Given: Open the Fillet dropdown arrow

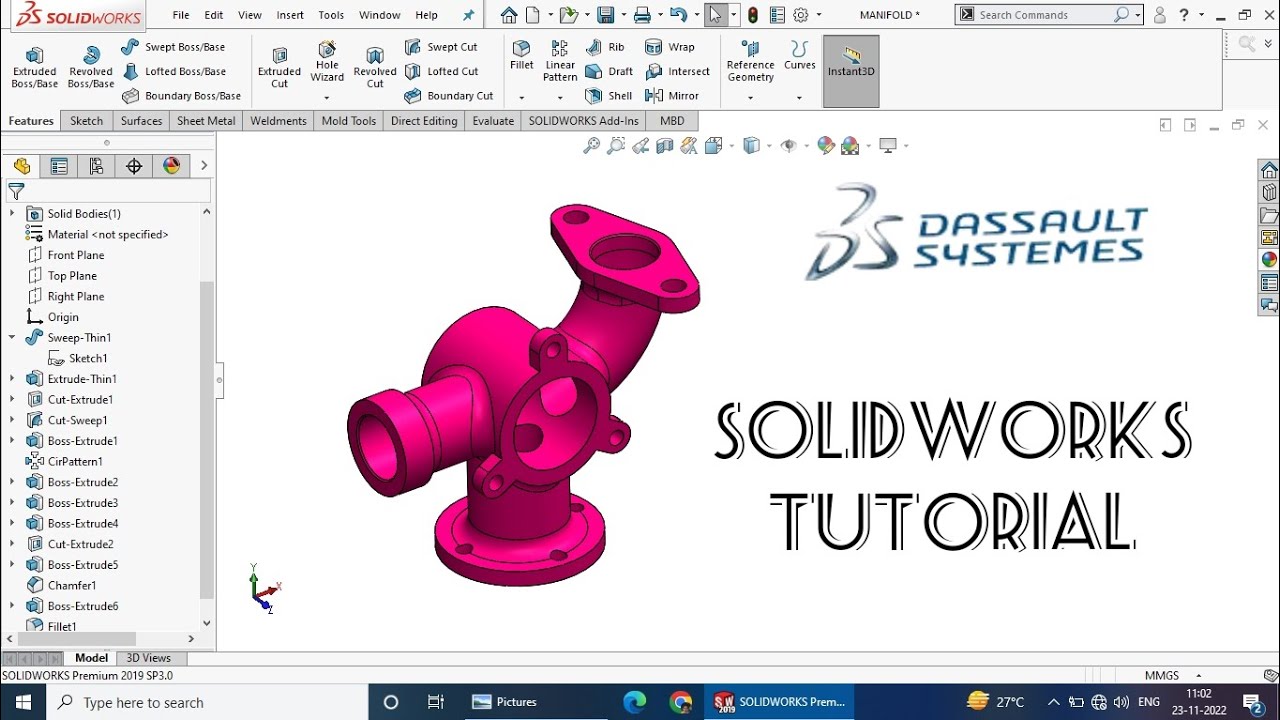Looking at the screenshot, I should tap(521, 98).
